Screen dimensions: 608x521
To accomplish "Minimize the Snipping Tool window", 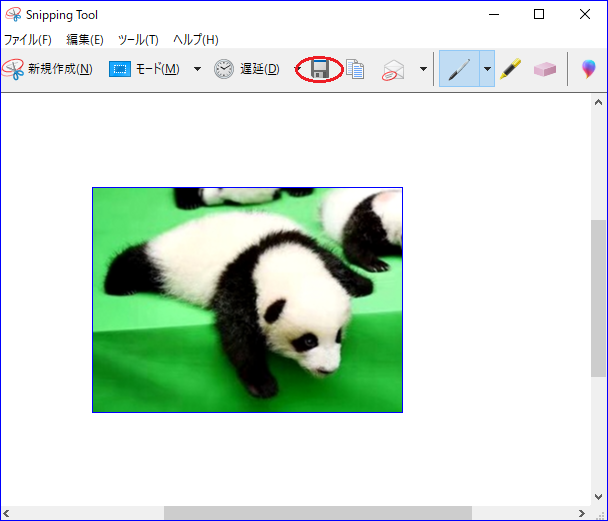I will tap(494, 14).
